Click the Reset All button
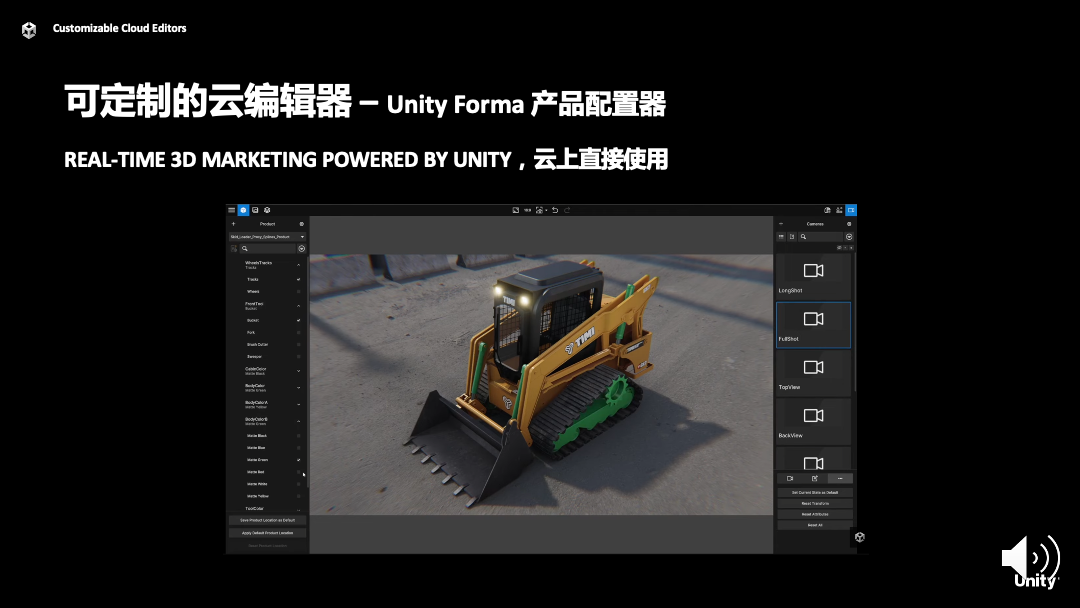The height and width of the screenshot is (608, 1080). point(815,525)
